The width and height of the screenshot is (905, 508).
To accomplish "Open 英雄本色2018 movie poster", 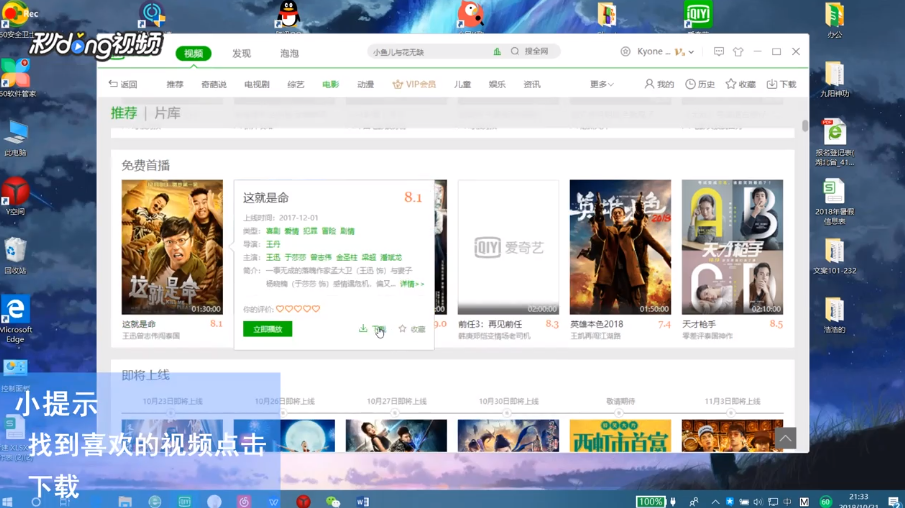I will click(x=620, y=247).
